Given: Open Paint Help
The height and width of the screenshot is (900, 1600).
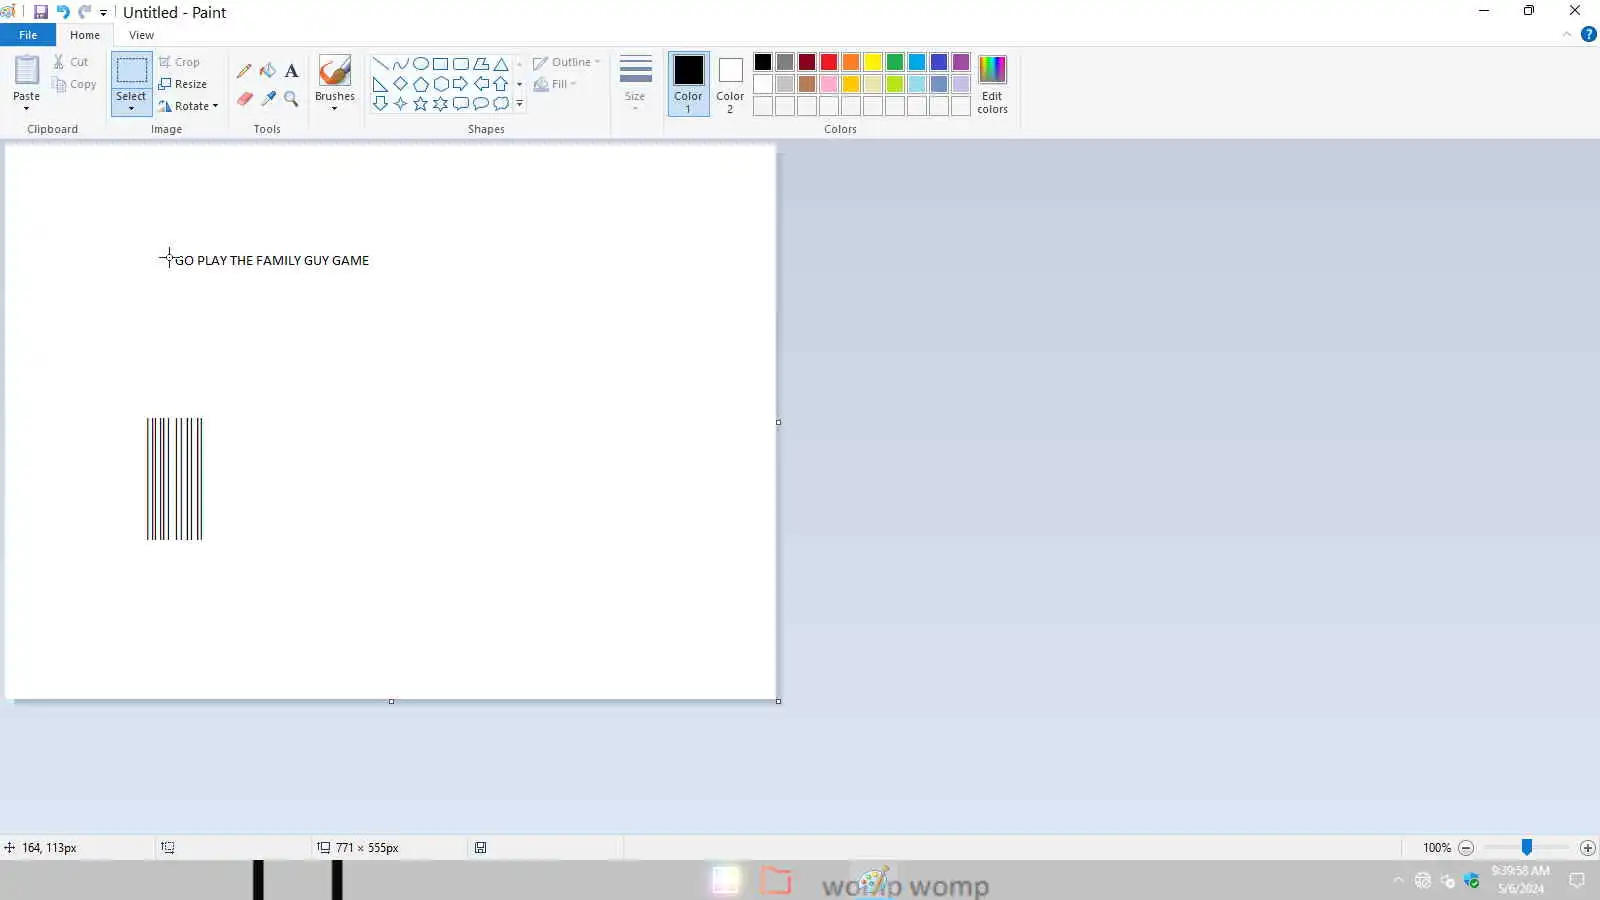Looking at the screenshot, I should tap(1588, 34).
